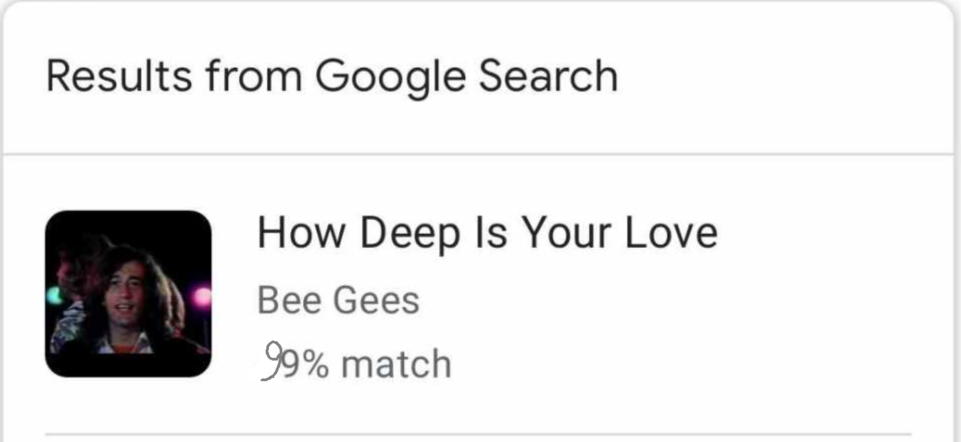
Task: Click the word Deep in the song title
Action: [x=409, y=234]
